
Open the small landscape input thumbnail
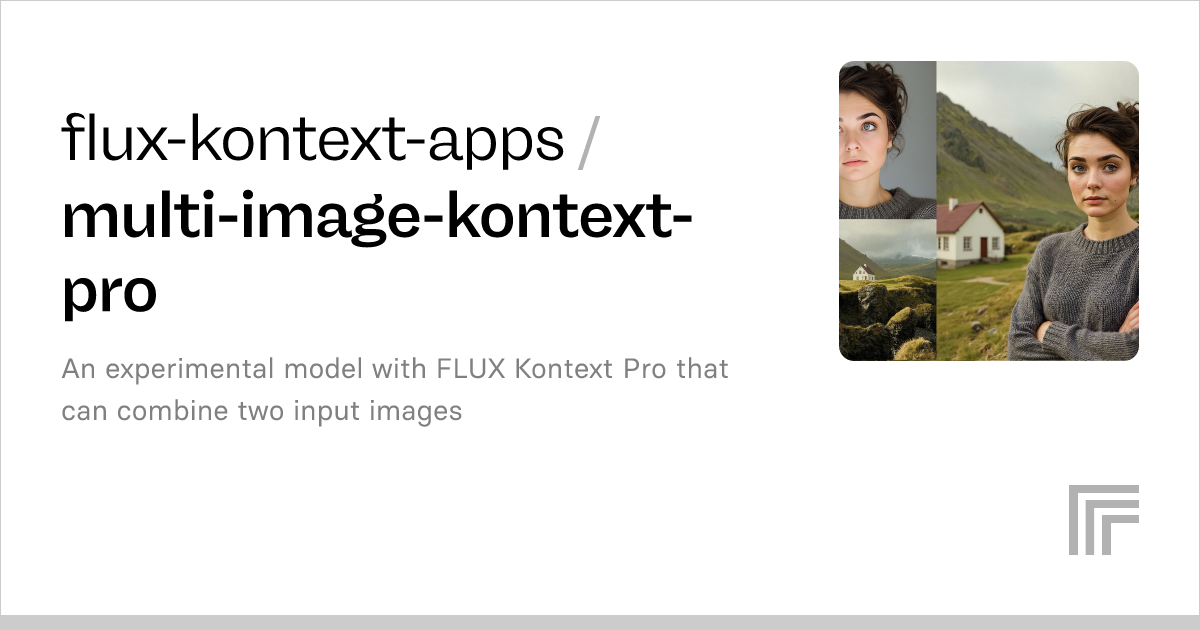pos(886,290)
